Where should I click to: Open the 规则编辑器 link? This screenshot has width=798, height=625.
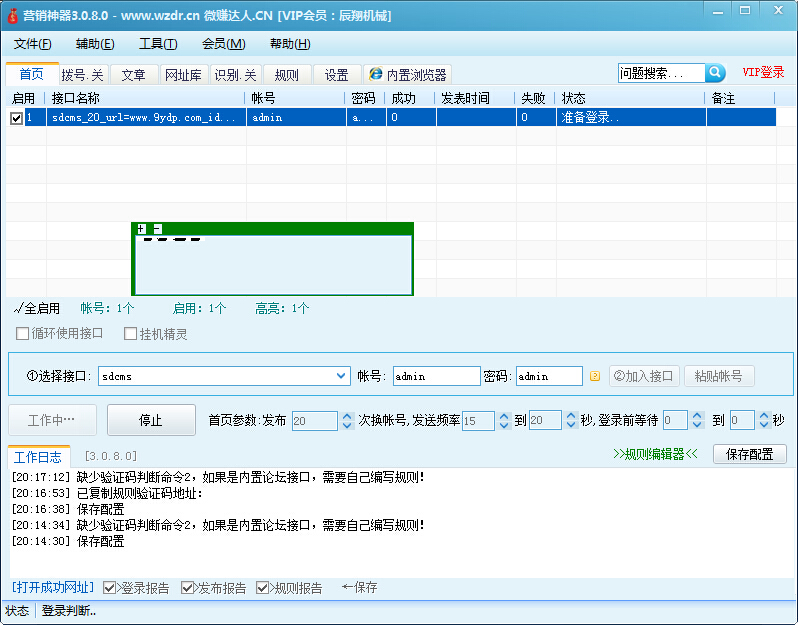pyautogui.click(x=655, y=454)
